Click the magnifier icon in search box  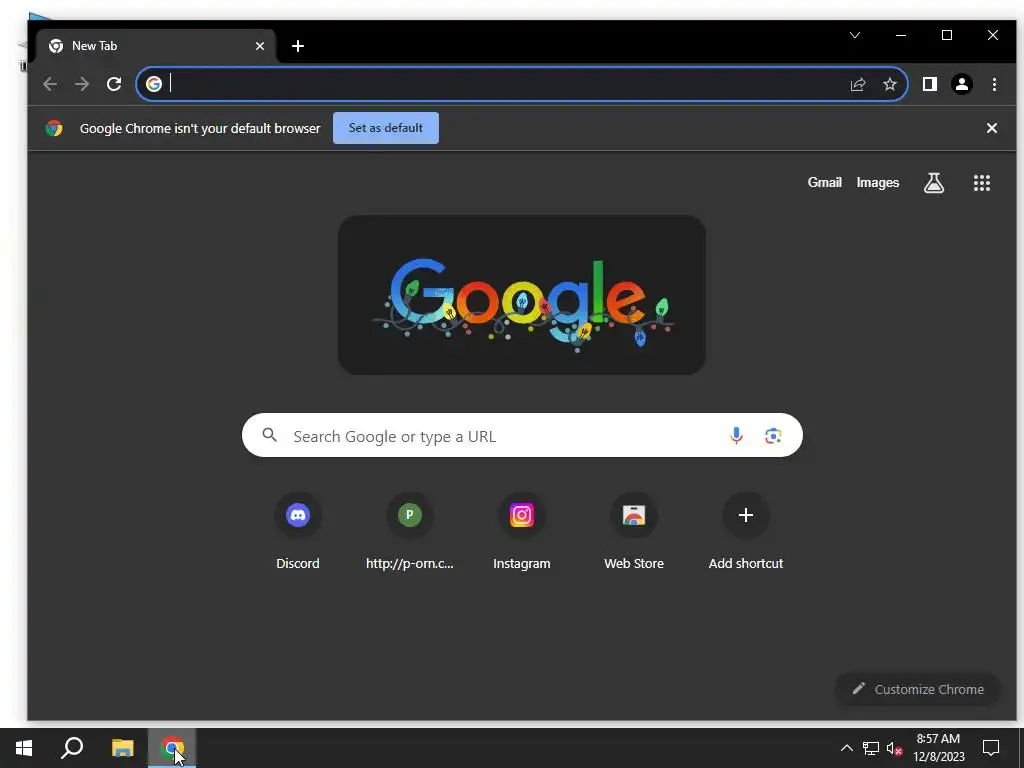pos(269,435)
